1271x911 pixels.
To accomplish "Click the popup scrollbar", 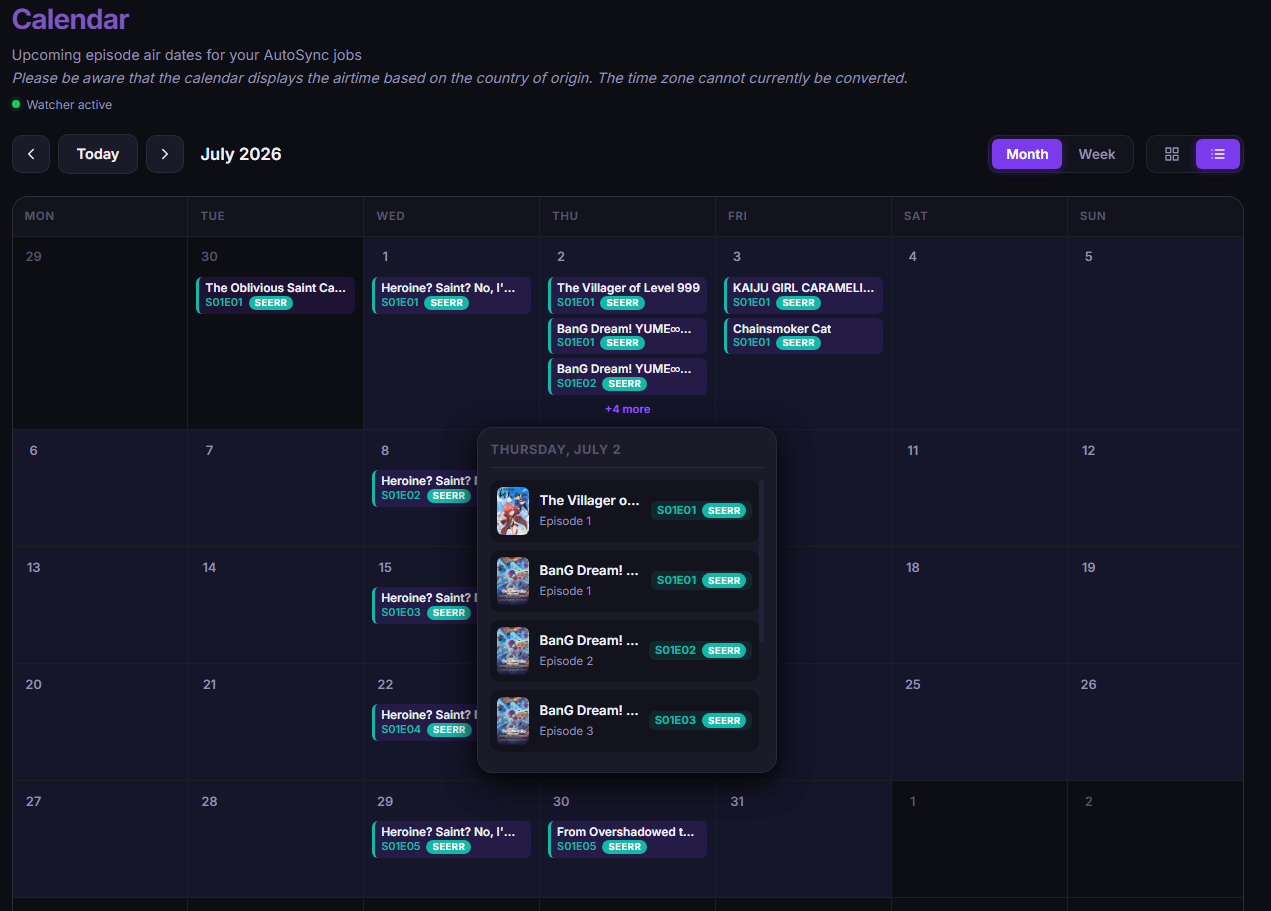I will click(x=761, y=562).
